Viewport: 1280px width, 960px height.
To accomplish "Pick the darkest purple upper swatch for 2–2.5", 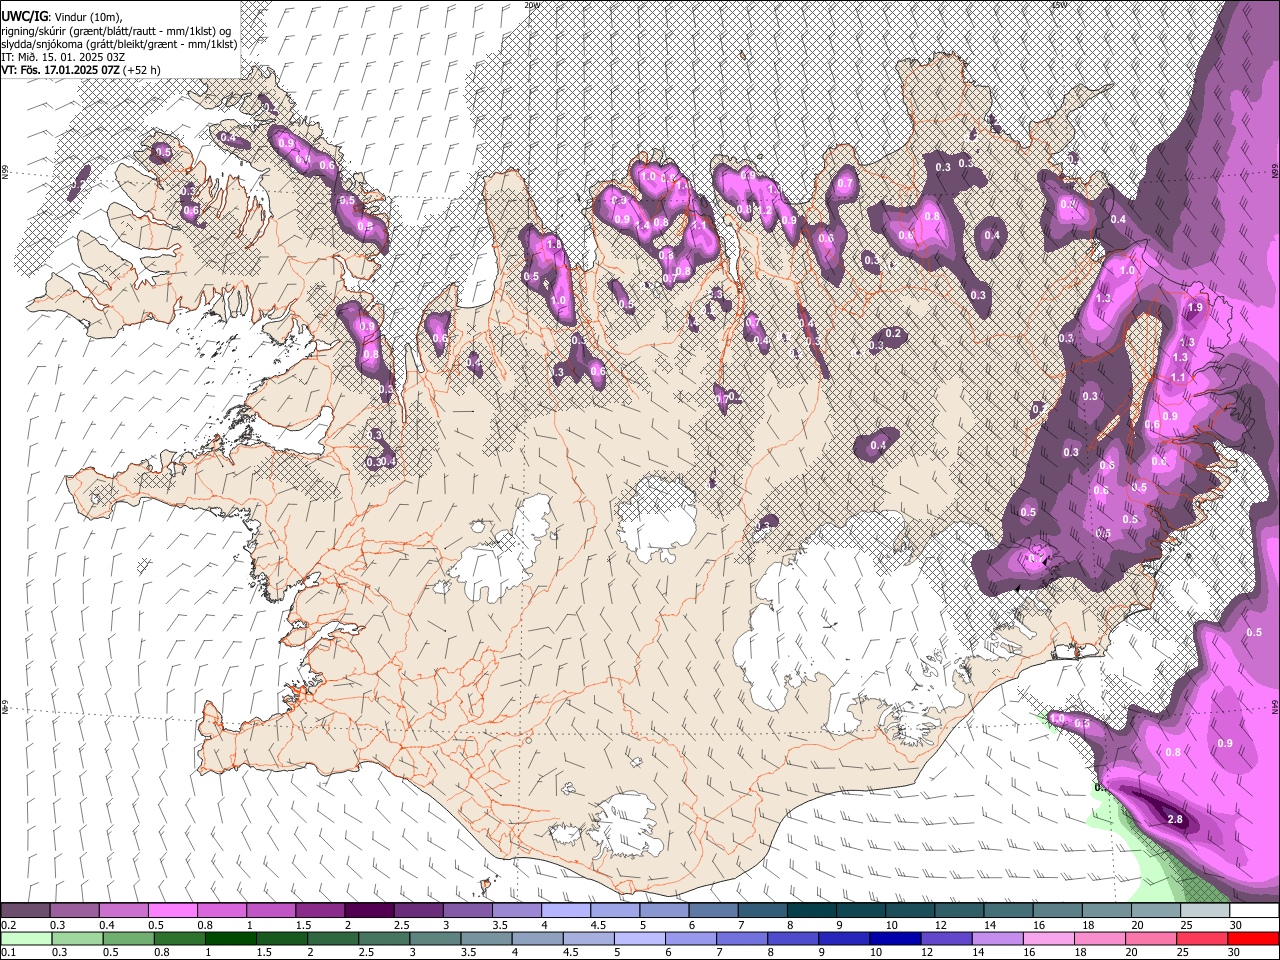I will coord(369,910).
